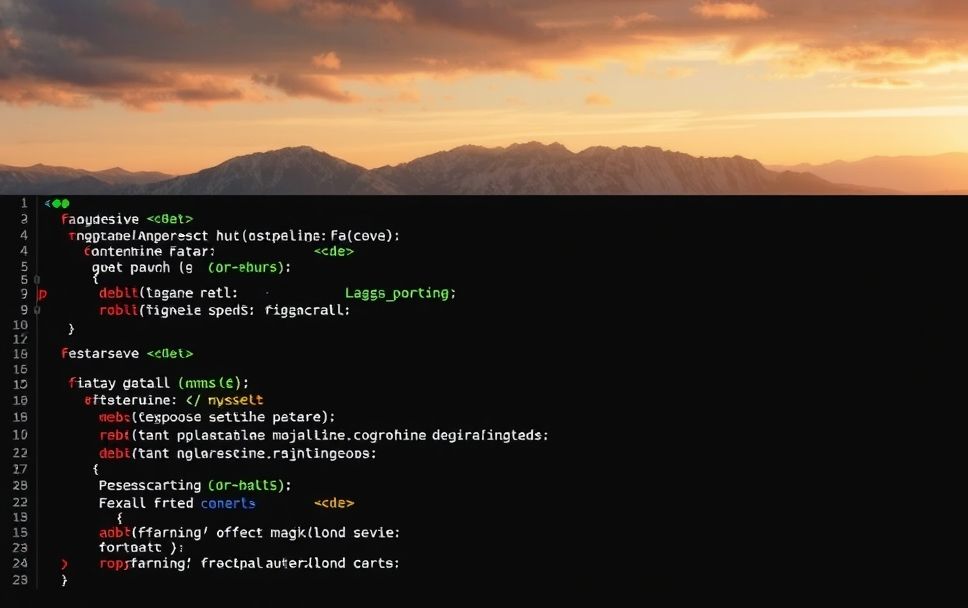Open the blue 'conerts' link
The image size is (968, 608).
pos(228,503)
